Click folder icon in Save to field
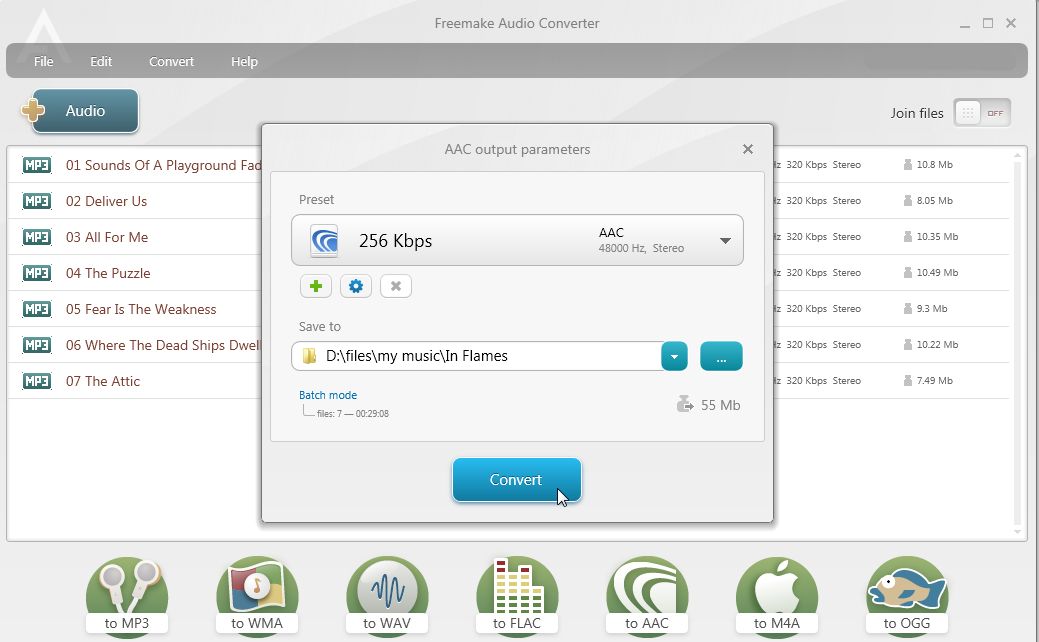This screenshot has height=642, width=1039. point(309,356)
